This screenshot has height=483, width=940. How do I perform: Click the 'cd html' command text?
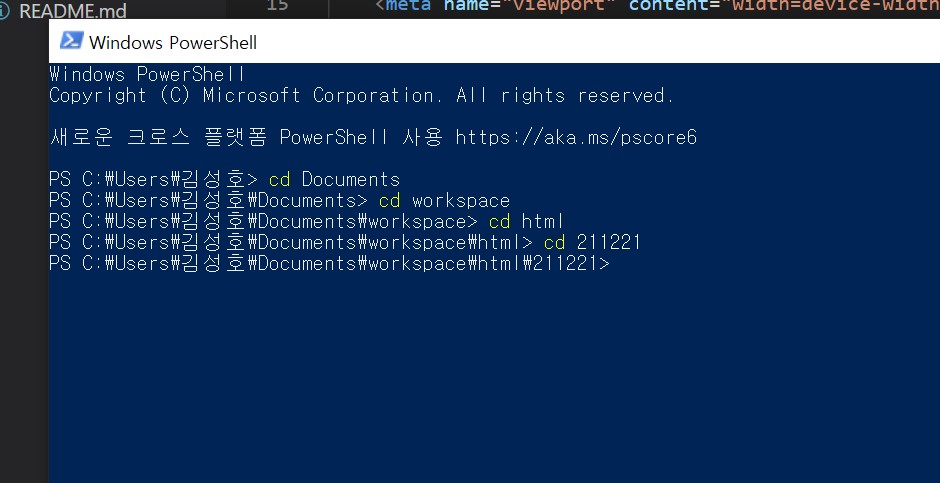pyautogui.click(x=526, y=222)
